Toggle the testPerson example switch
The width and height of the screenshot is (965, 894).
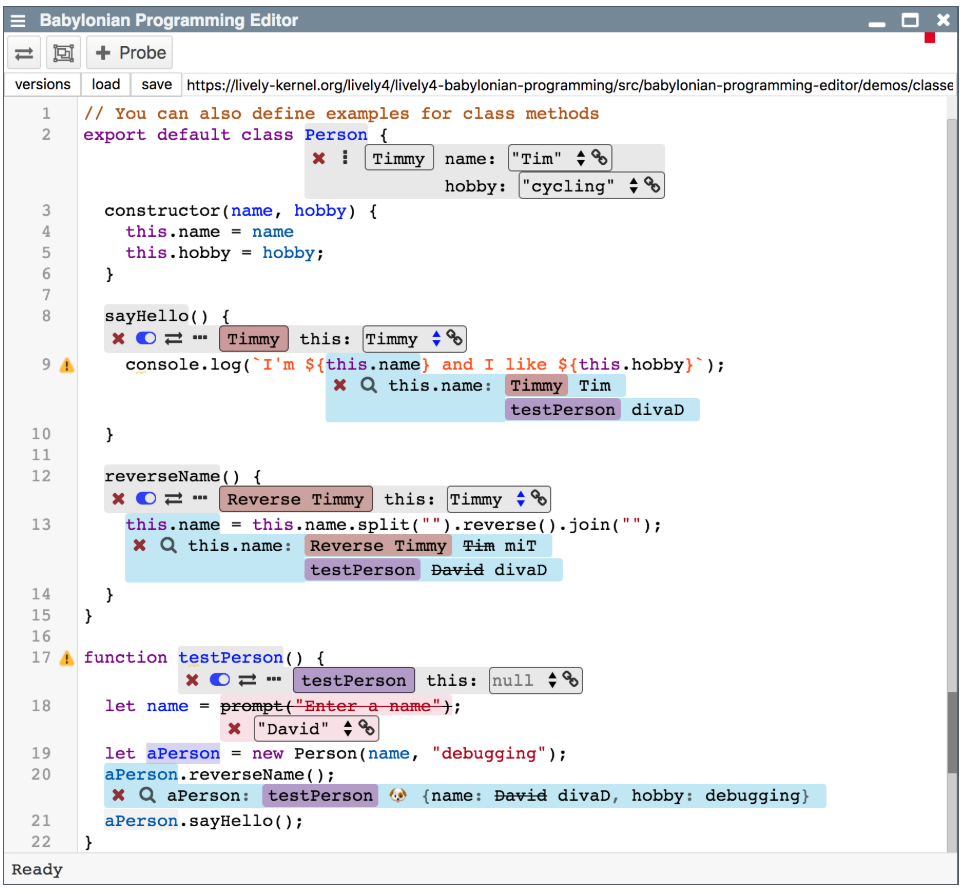coord(220,680)
